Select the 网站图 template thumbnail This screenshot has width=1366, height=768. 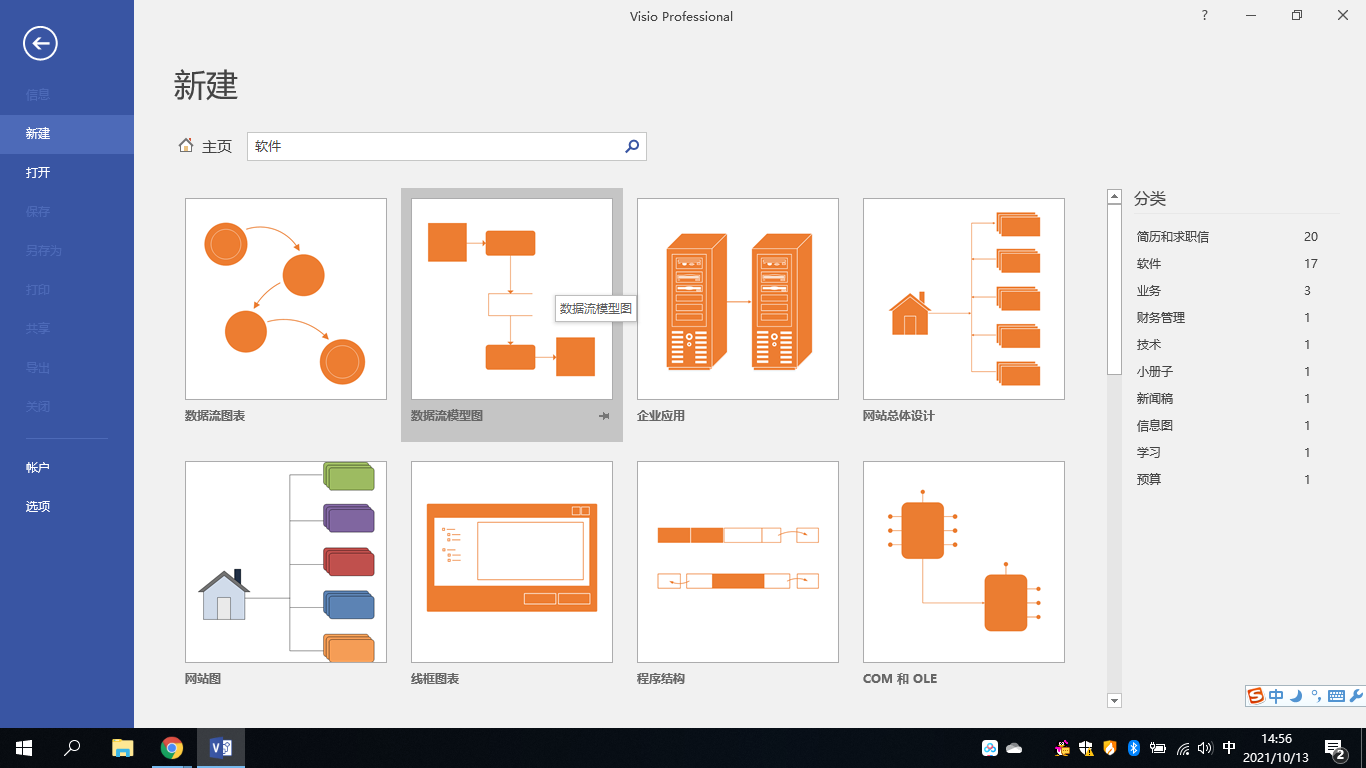click(286, 562)
